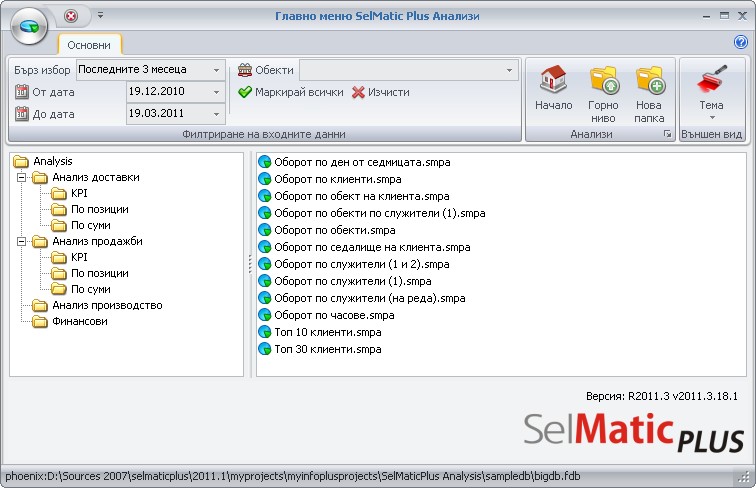Image resolution: width=756 pixels, height=488 pixels.
Task: Create a new folder with Нова папка
Action: [x=649, y=94]
